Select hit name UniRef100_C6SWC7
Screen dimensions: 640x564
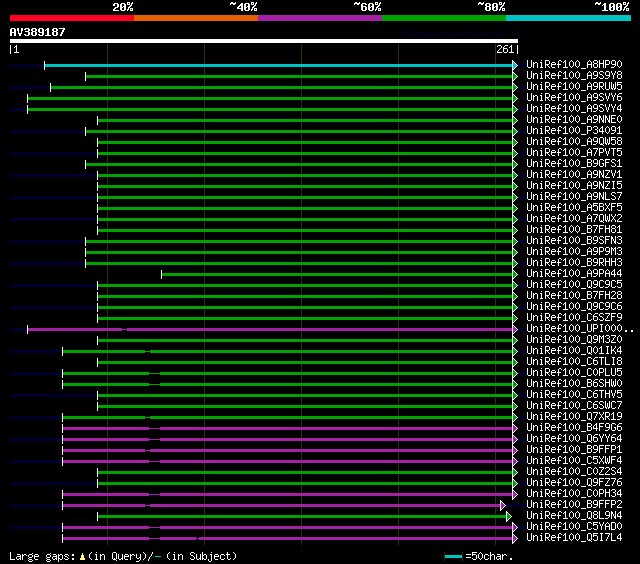(574, 406)
